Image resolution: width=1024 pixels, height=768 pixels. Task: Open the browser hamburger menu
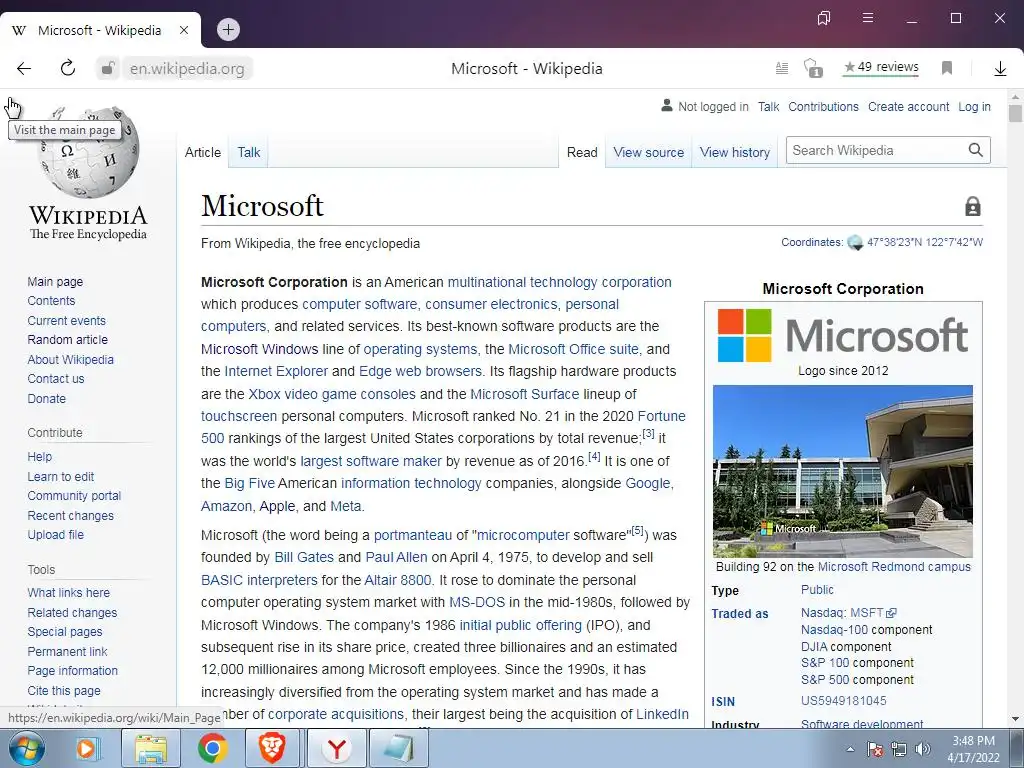tap(868, 18)
